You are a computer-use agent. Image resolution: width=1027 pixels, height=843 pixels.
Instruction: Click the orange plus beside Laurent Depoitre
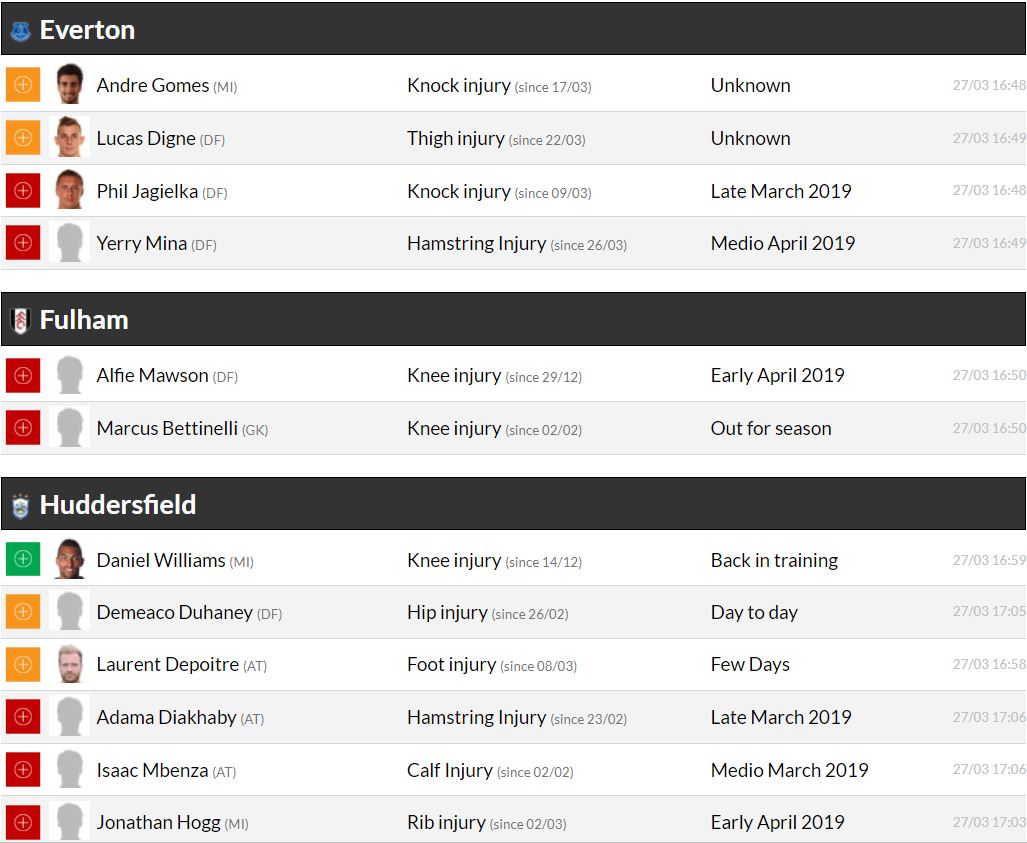(23, 665)
